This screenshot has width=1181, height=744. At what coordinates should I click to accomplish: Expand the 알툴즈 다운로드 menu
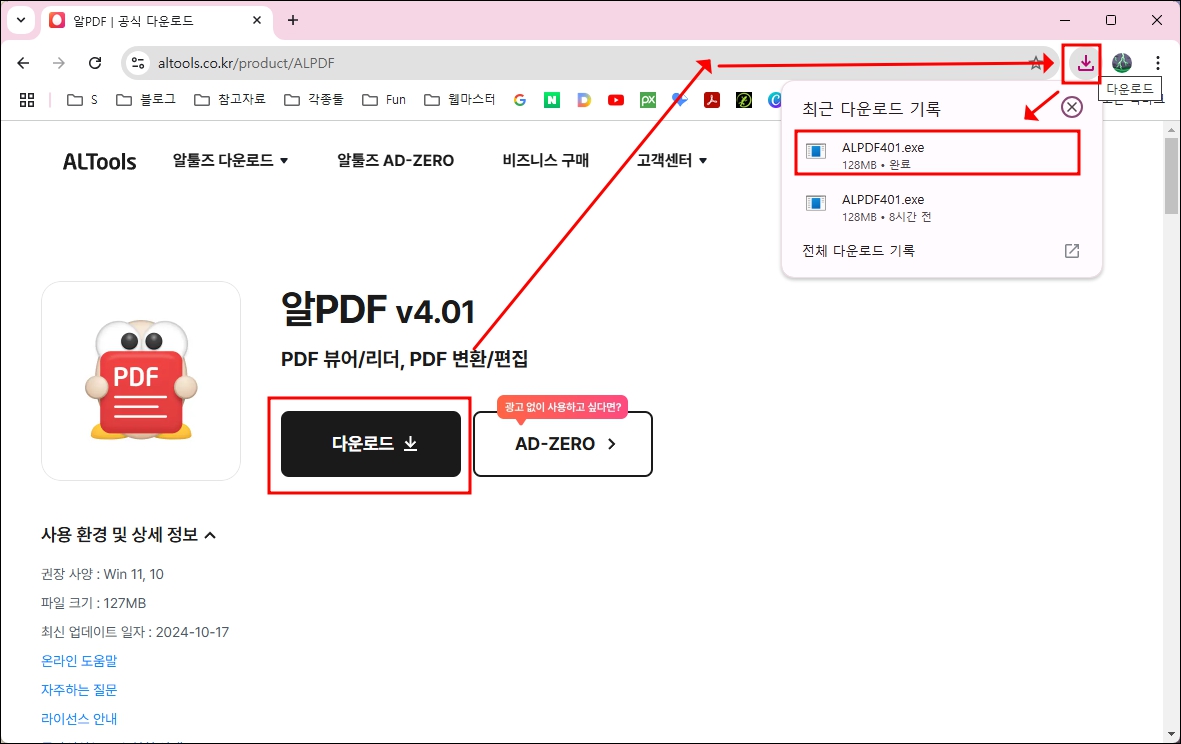230,160
